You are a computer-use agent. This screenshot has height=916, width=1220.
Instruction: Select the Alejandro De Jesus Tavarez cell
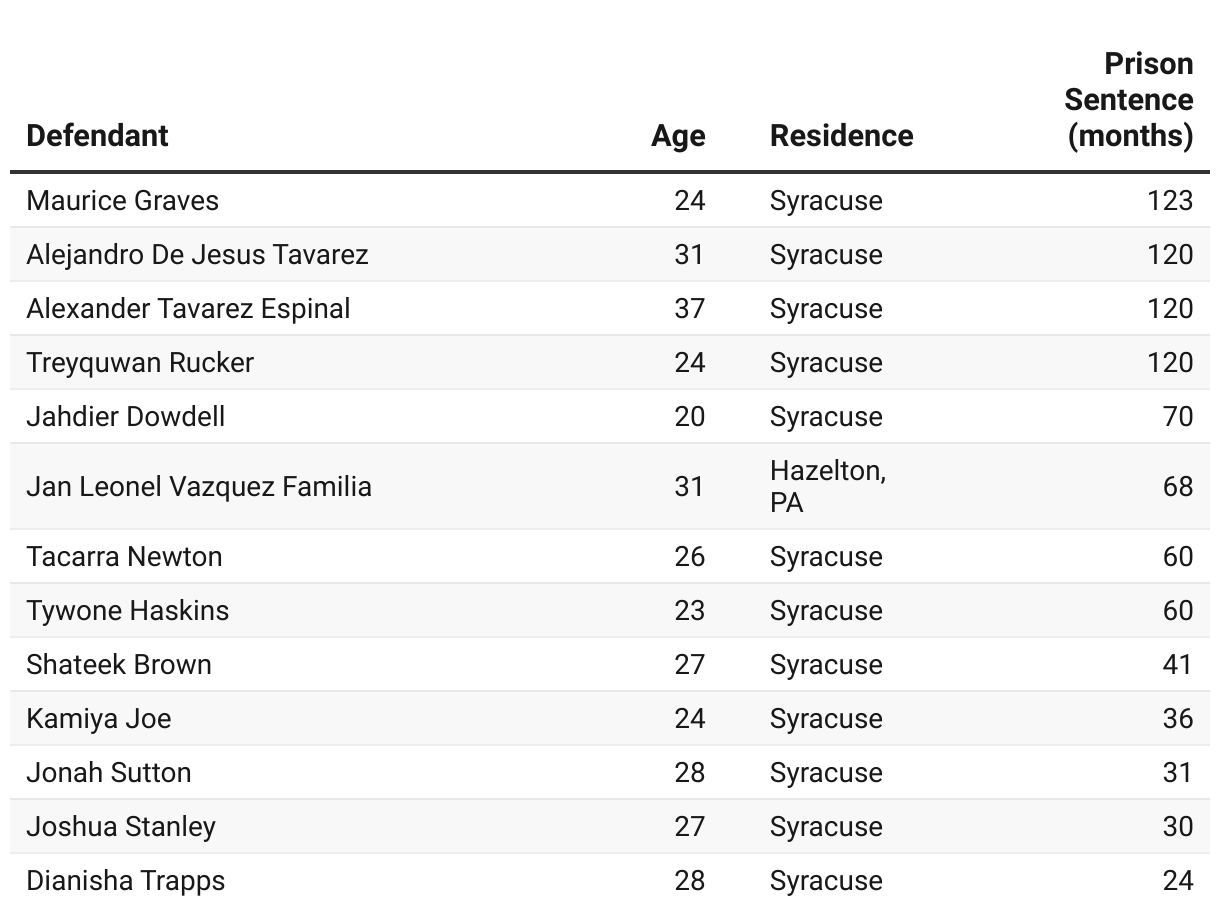pyautogui.click(x=197, y=255)
